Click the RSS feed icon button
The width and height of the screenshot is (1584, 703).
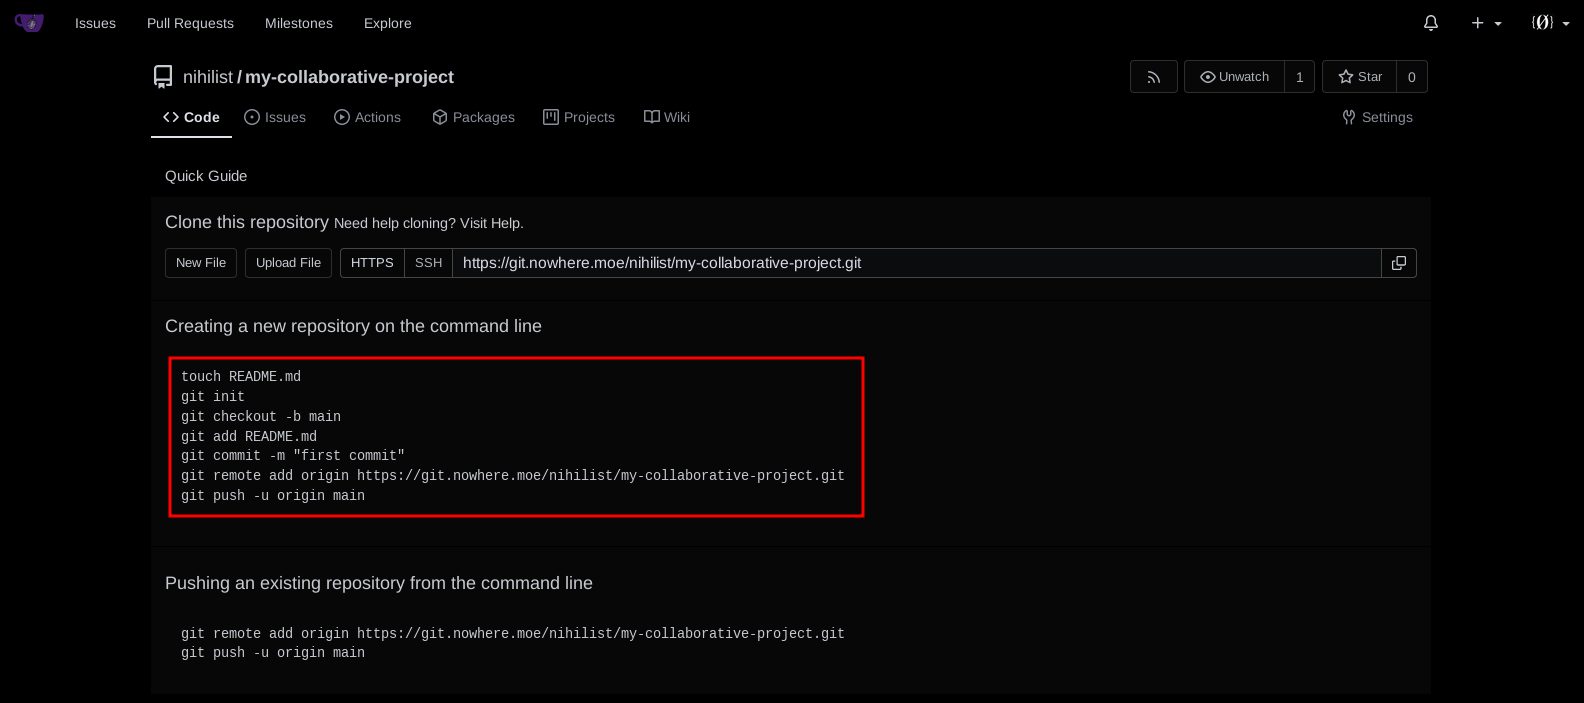point(1153,77)
